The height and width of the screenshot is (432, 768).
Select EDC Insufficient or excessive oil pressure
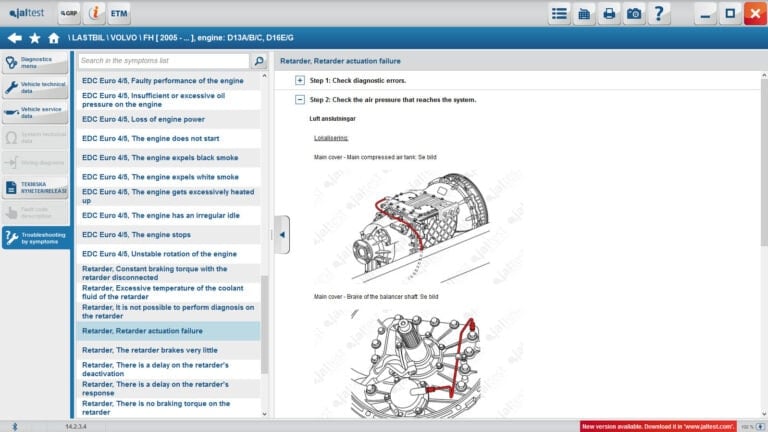click(x=168, y=100)
